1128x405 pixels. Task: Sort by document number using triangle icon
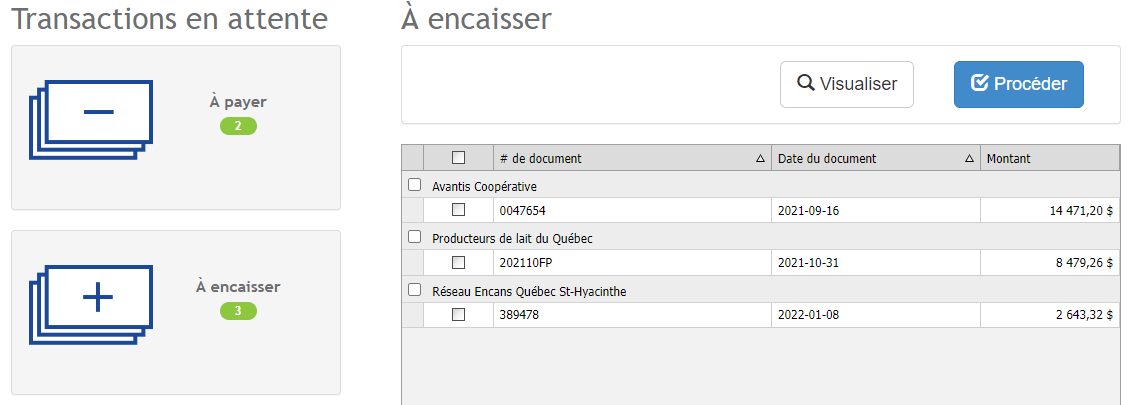pos(760,158)
